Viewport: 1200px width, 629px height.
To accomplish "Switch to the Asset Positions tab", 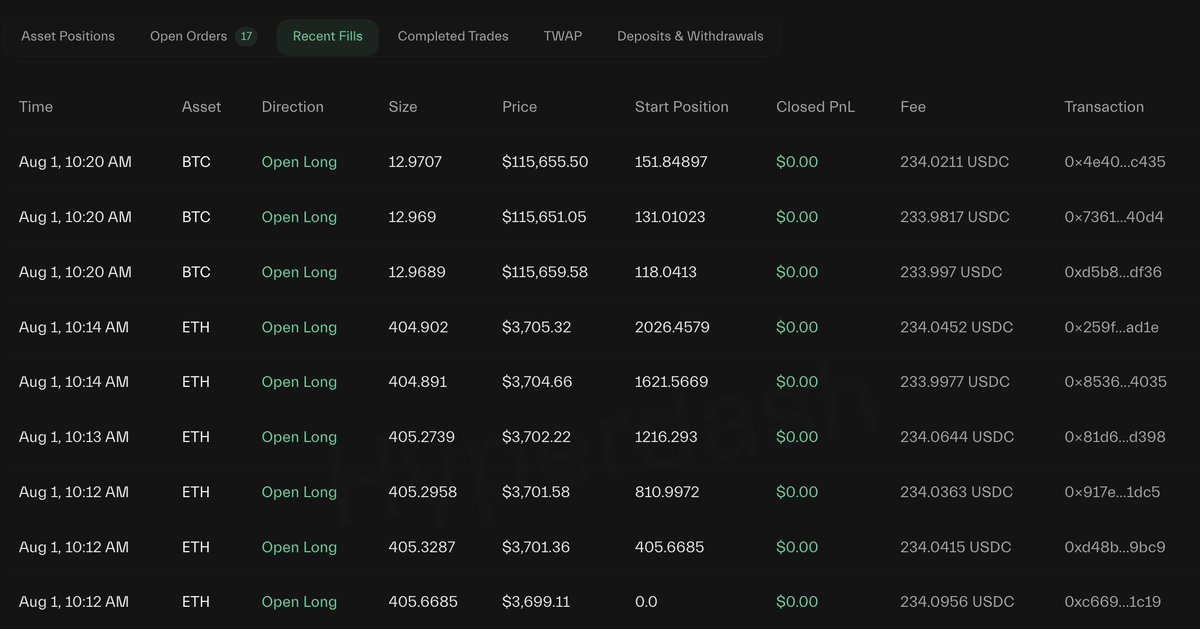I will [68, 36].
